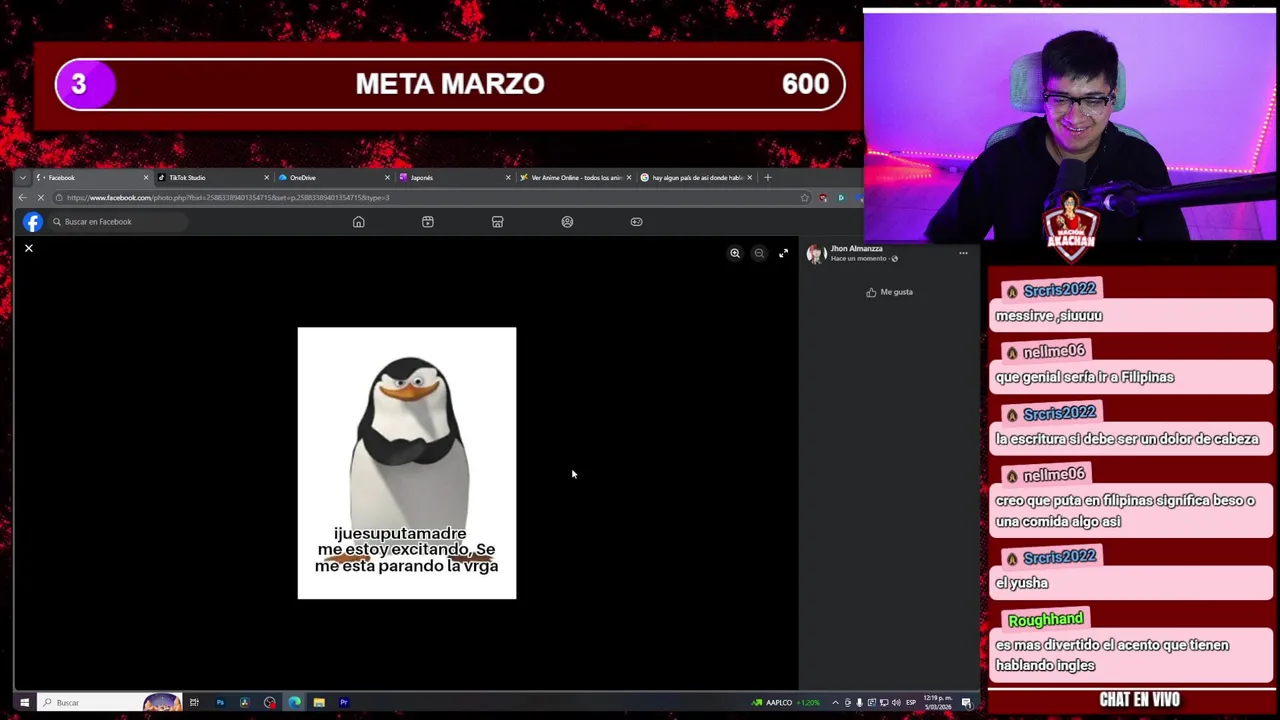The image size is (1280, 720).
Task: Open Microsoft Edge from taskbar
Action: coord(294,703)
